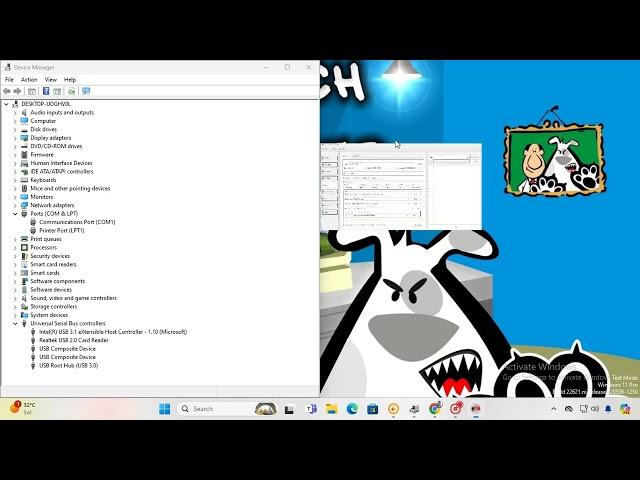Open the weather widget showing 32°C
Viewport: 640px width, 480px height.
[x=22, y=408]
